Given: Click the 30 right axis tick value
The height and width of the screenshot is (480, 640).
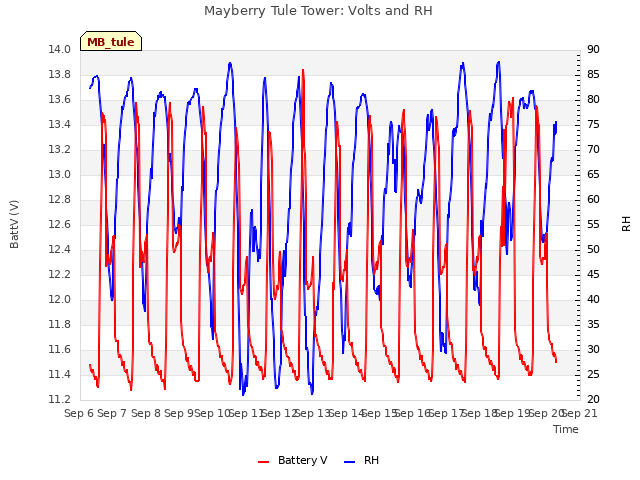Looking at the screenshot, I should (593, 349).
